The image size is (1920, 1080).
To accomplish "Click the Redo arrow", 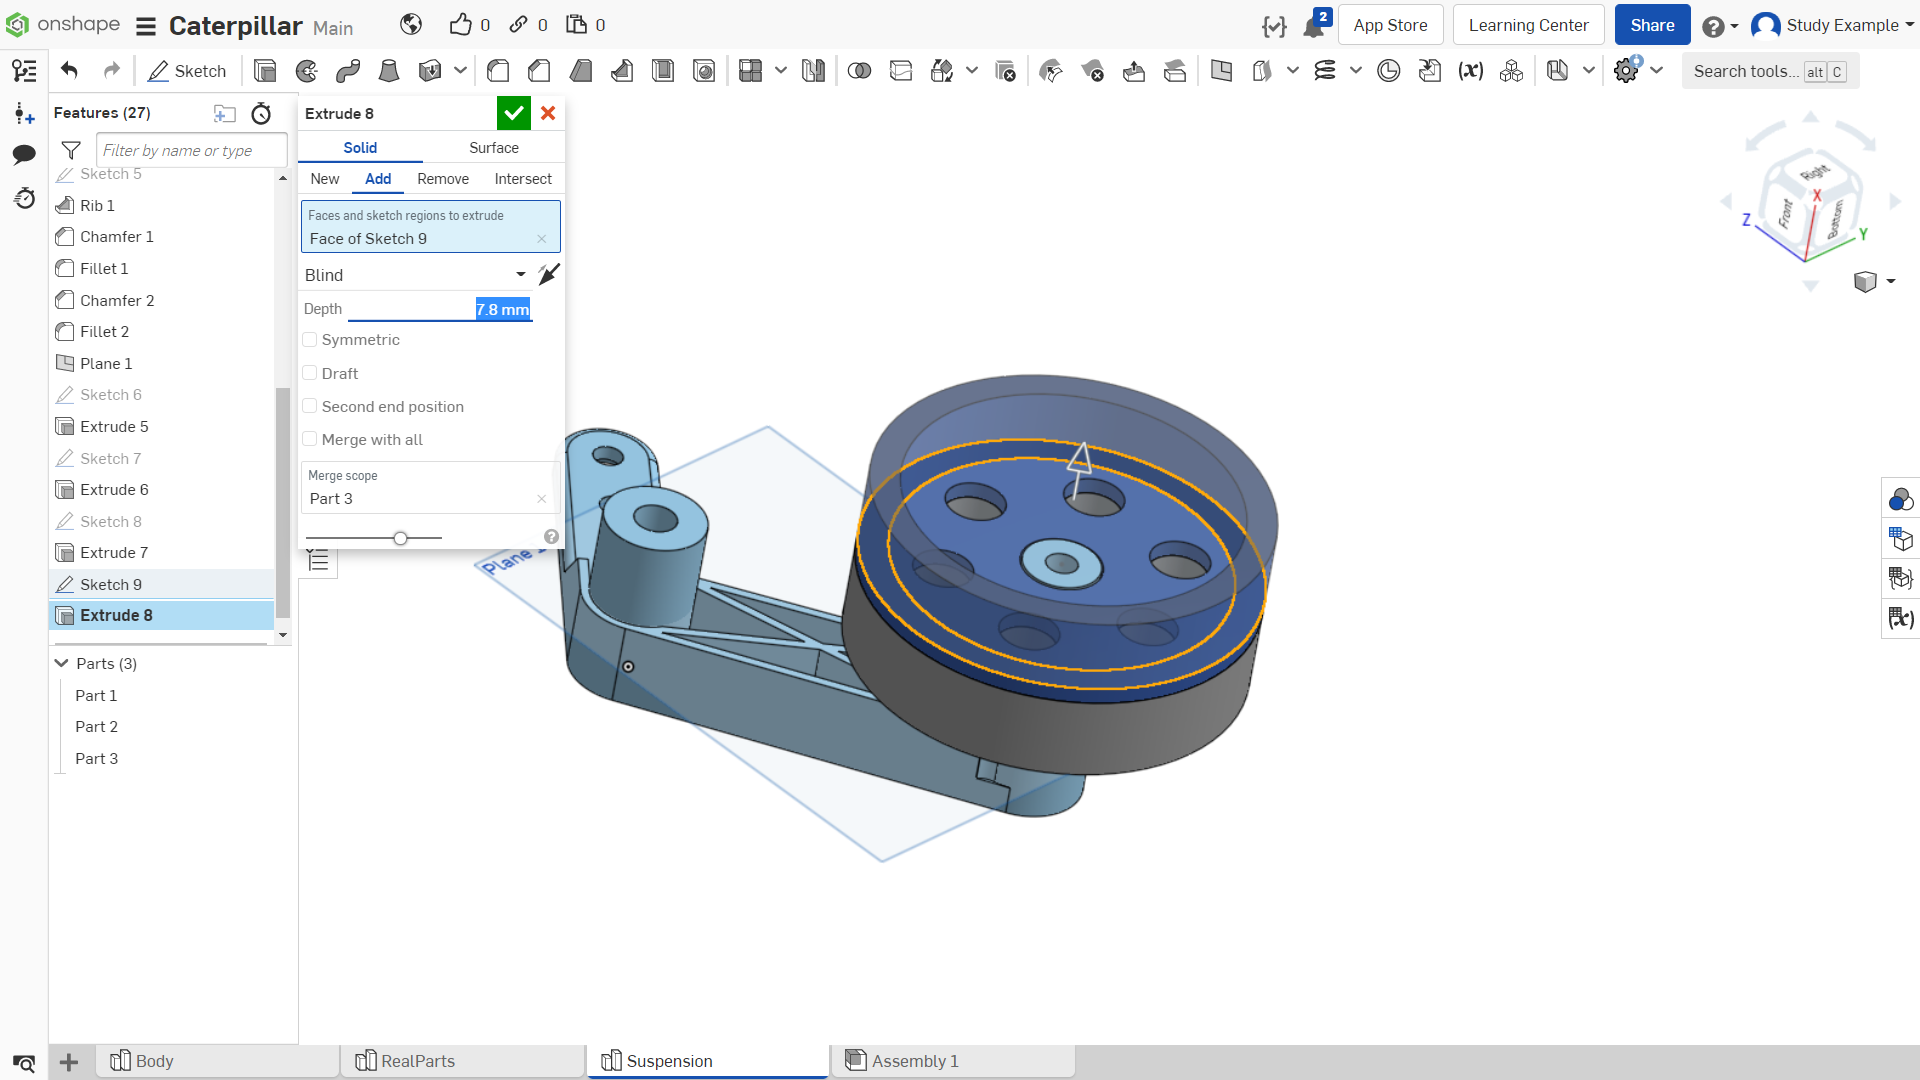I will click(x=112, y=71).
